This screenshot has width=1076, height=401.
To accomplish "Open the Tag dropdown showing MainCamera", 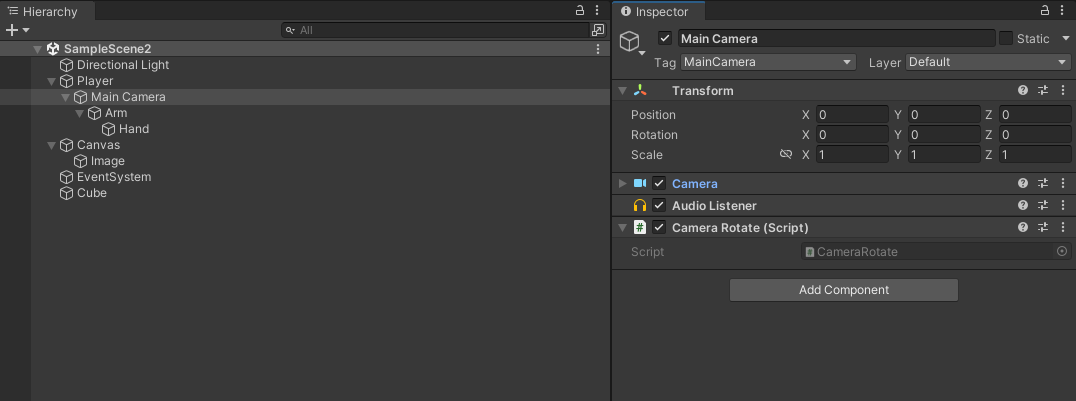I will [768, 62].
